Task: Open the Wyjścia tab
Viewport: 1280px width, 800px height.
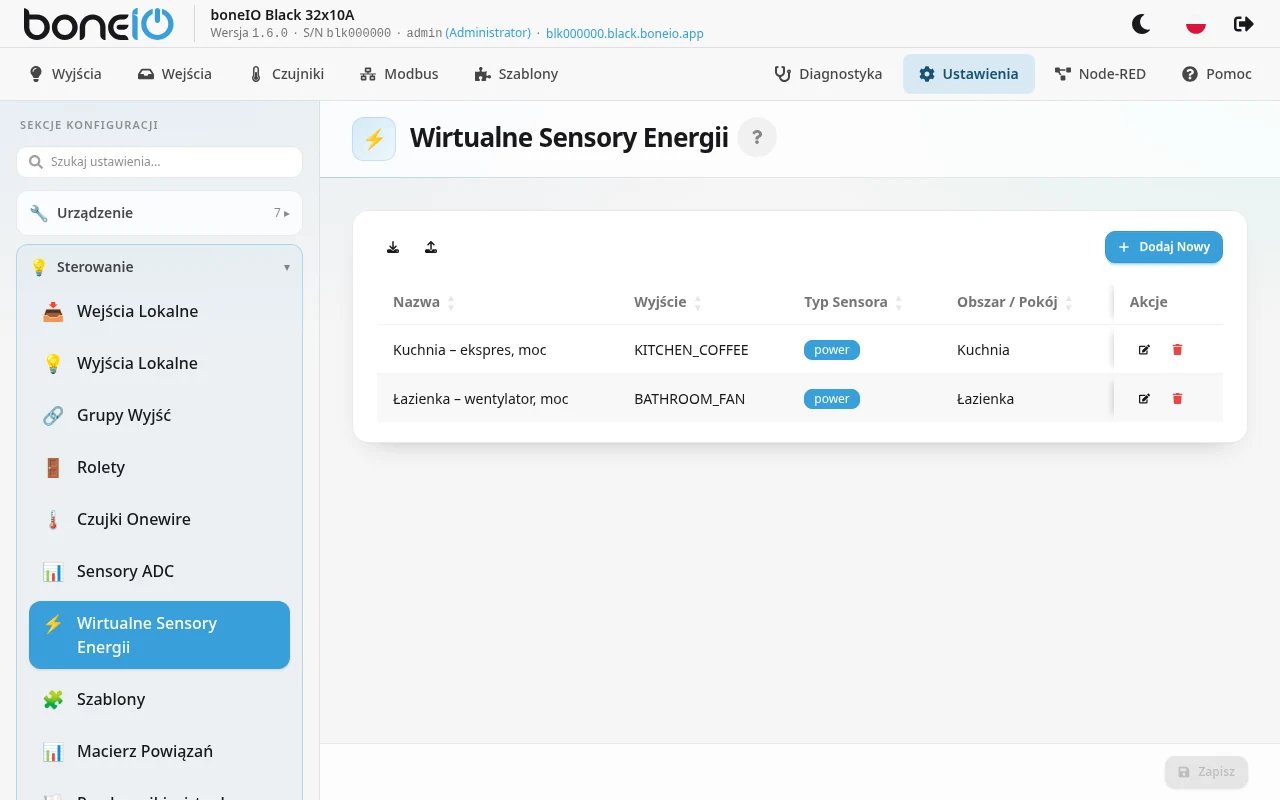Action: 65,74
